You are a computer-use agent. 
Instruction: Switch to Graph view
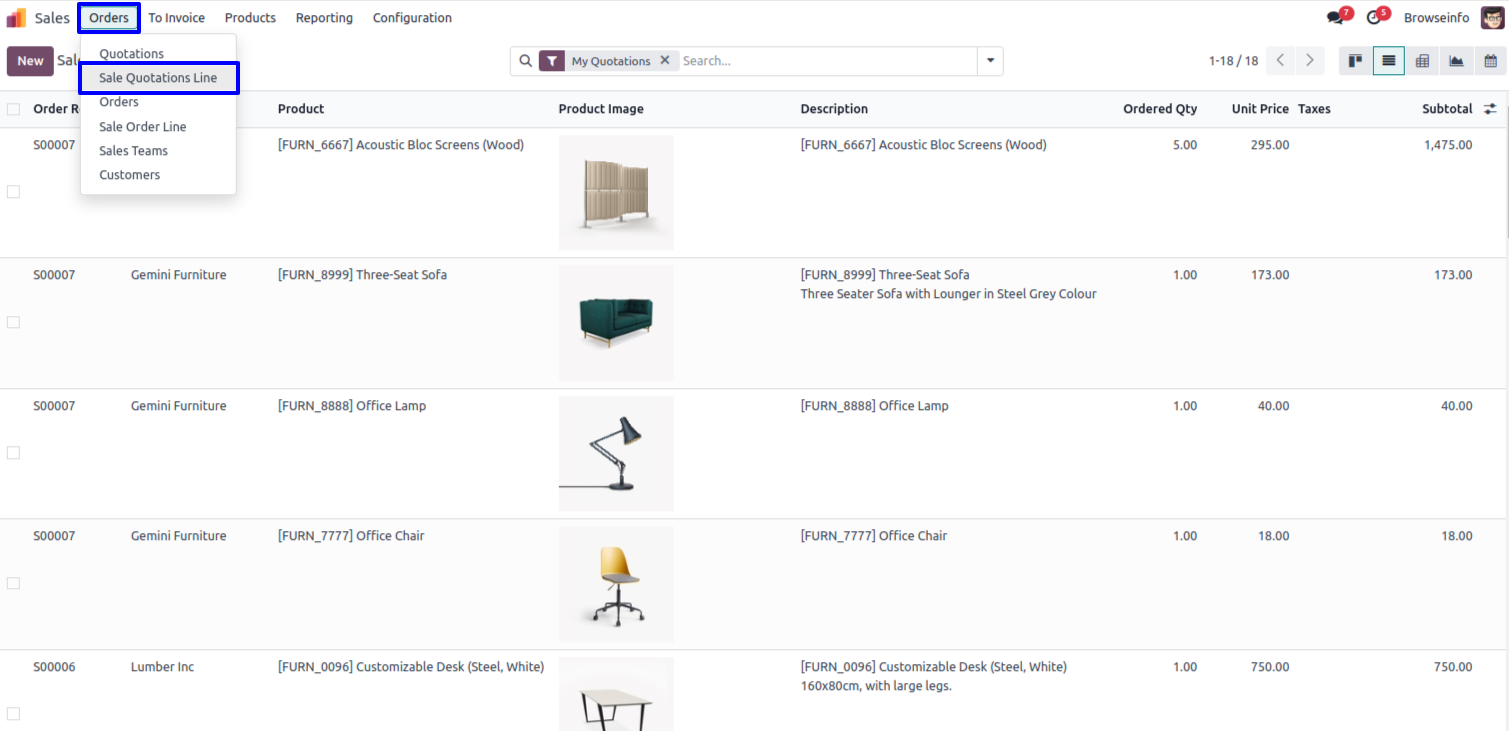pyautogui.click(x=1456, y=61)
